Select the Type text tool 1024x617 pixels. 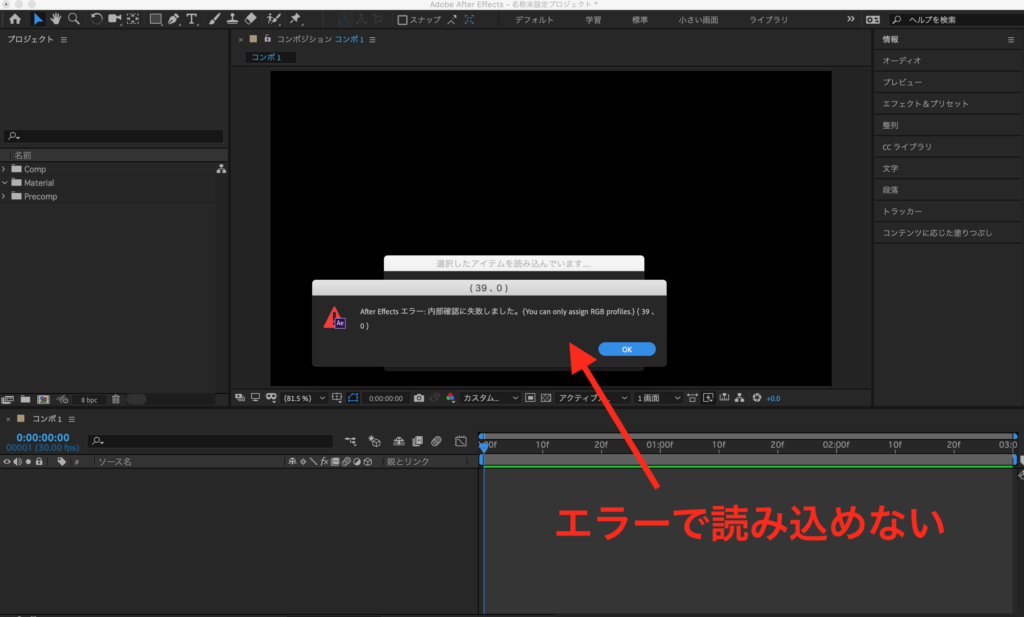[x=192, y=19]
